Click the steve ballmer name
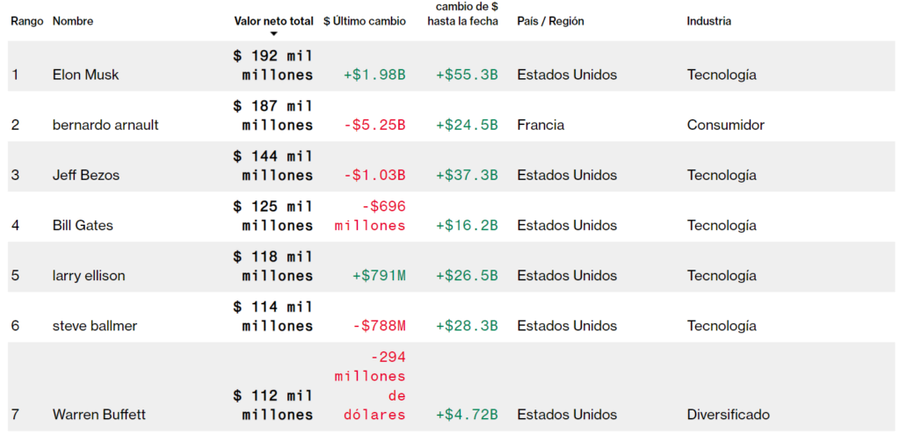The width and height of the screenshot is (900, 434). 95,326
